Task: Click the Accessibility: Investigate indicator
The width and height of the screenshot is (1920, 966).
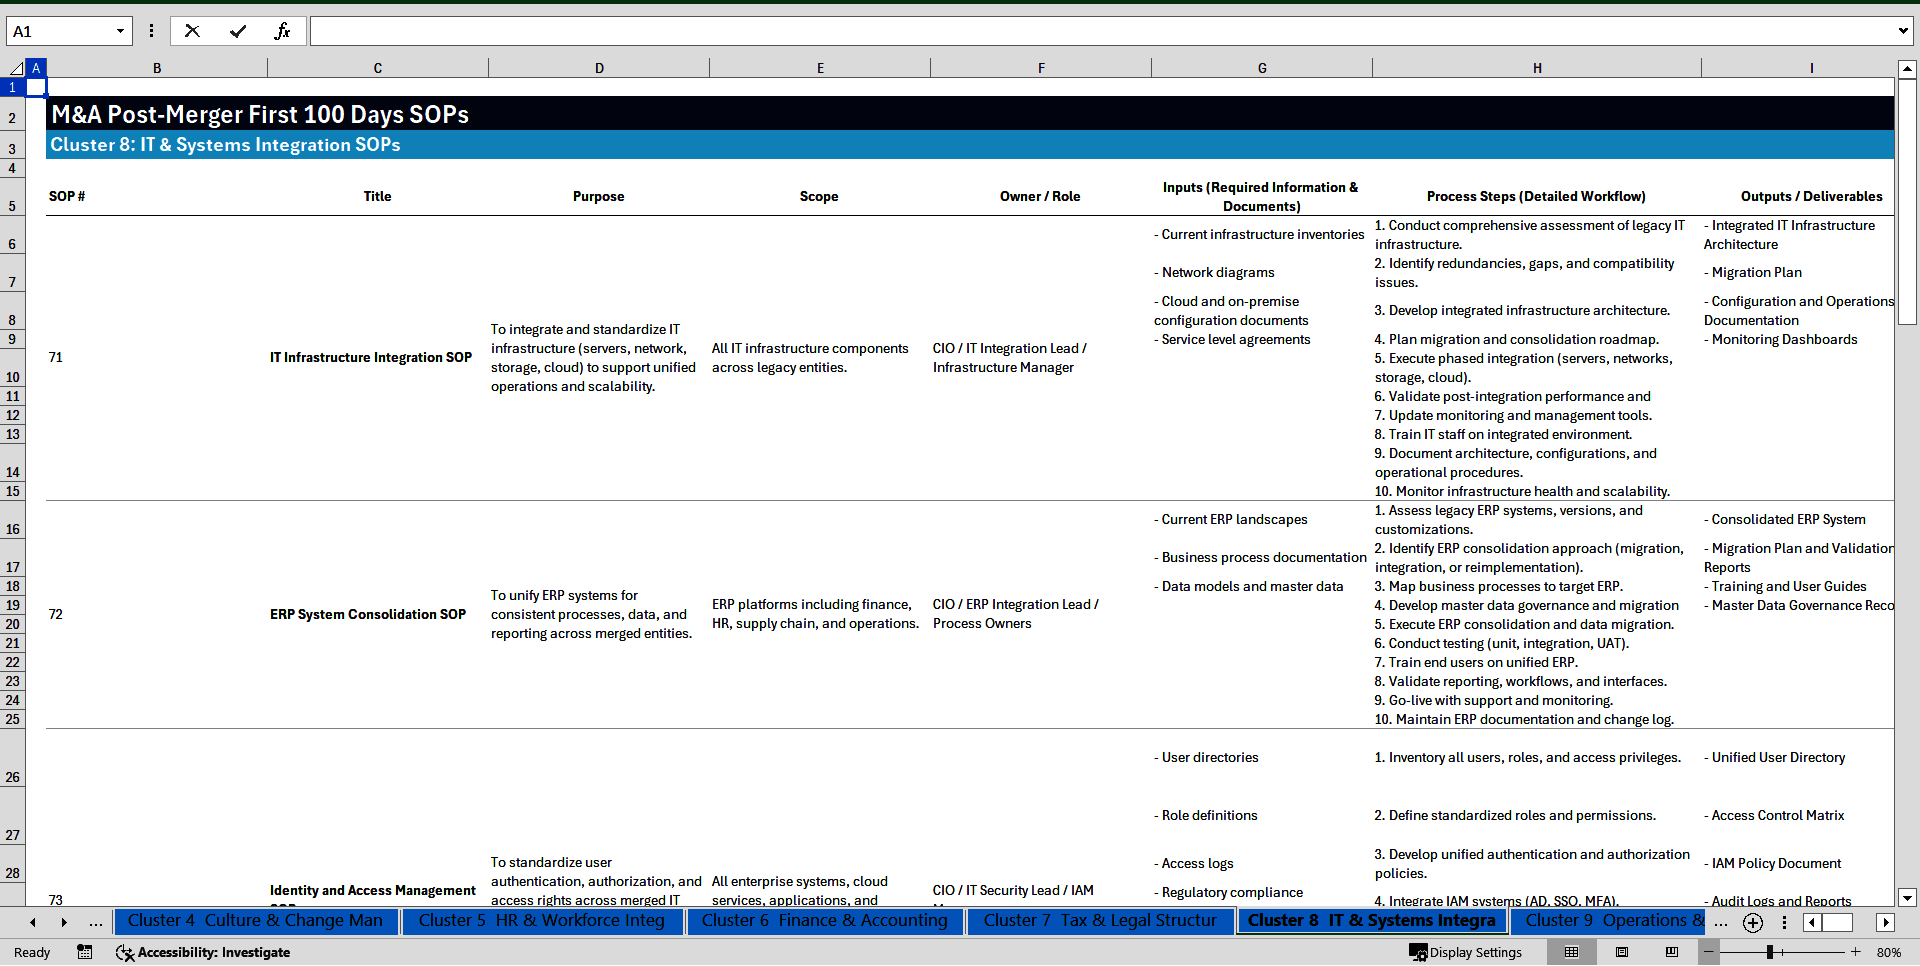Action: (x=203, y=953)
